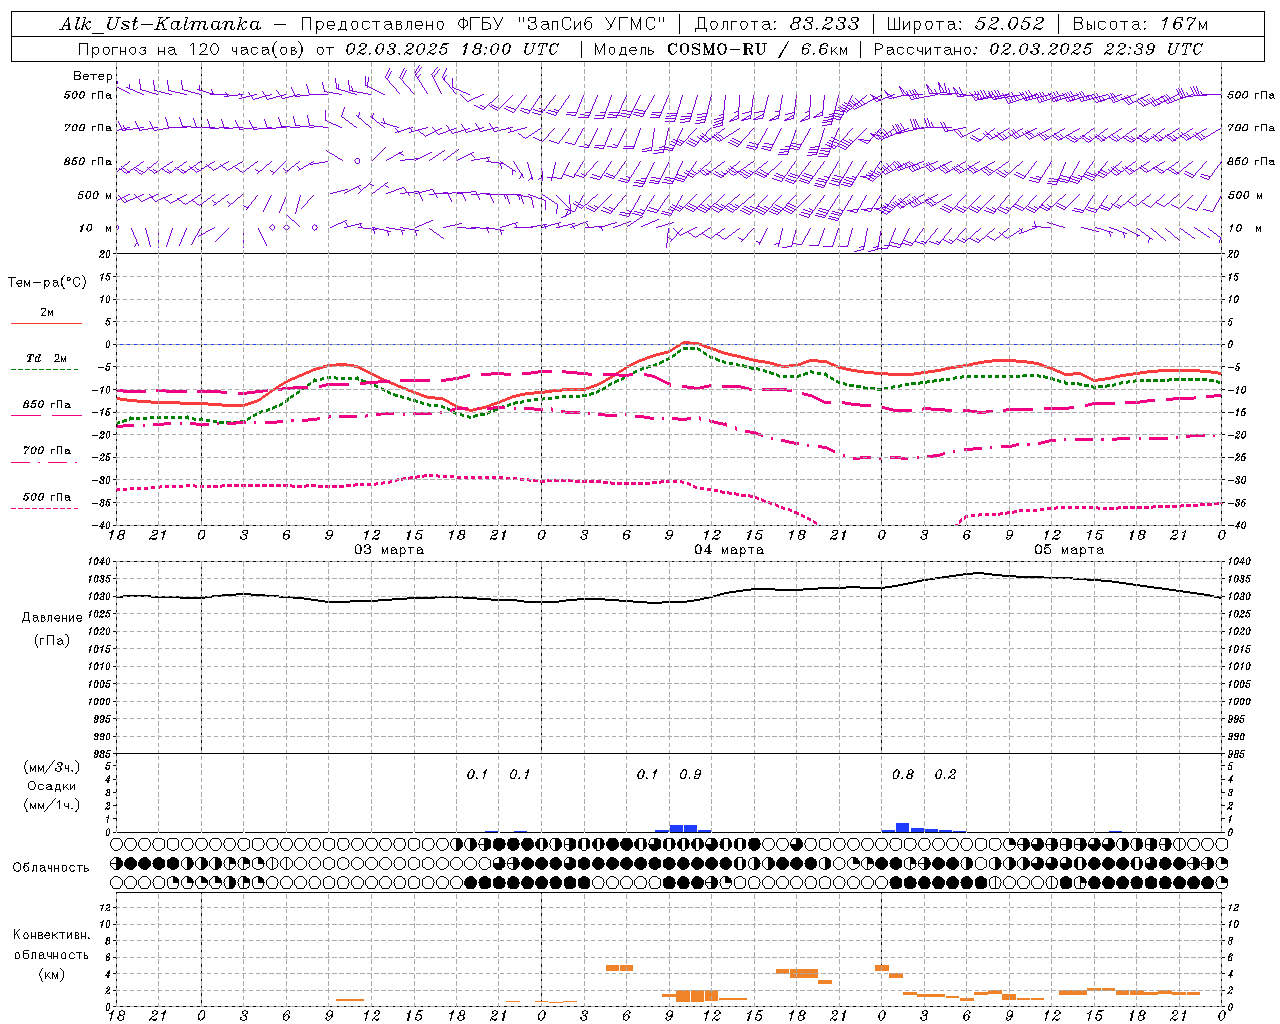Click the 0.9 precipitation value

[x=690, y=774]
